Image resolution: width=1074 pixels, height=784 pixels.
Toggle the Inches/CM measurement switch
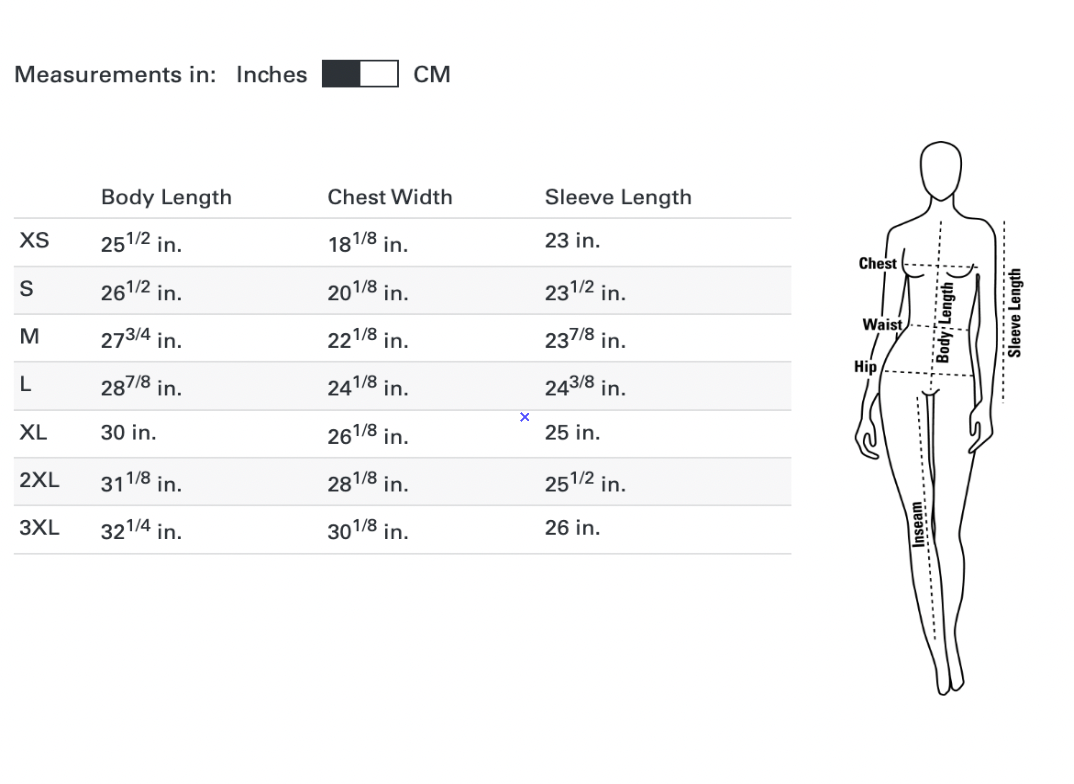coord(360,74)
